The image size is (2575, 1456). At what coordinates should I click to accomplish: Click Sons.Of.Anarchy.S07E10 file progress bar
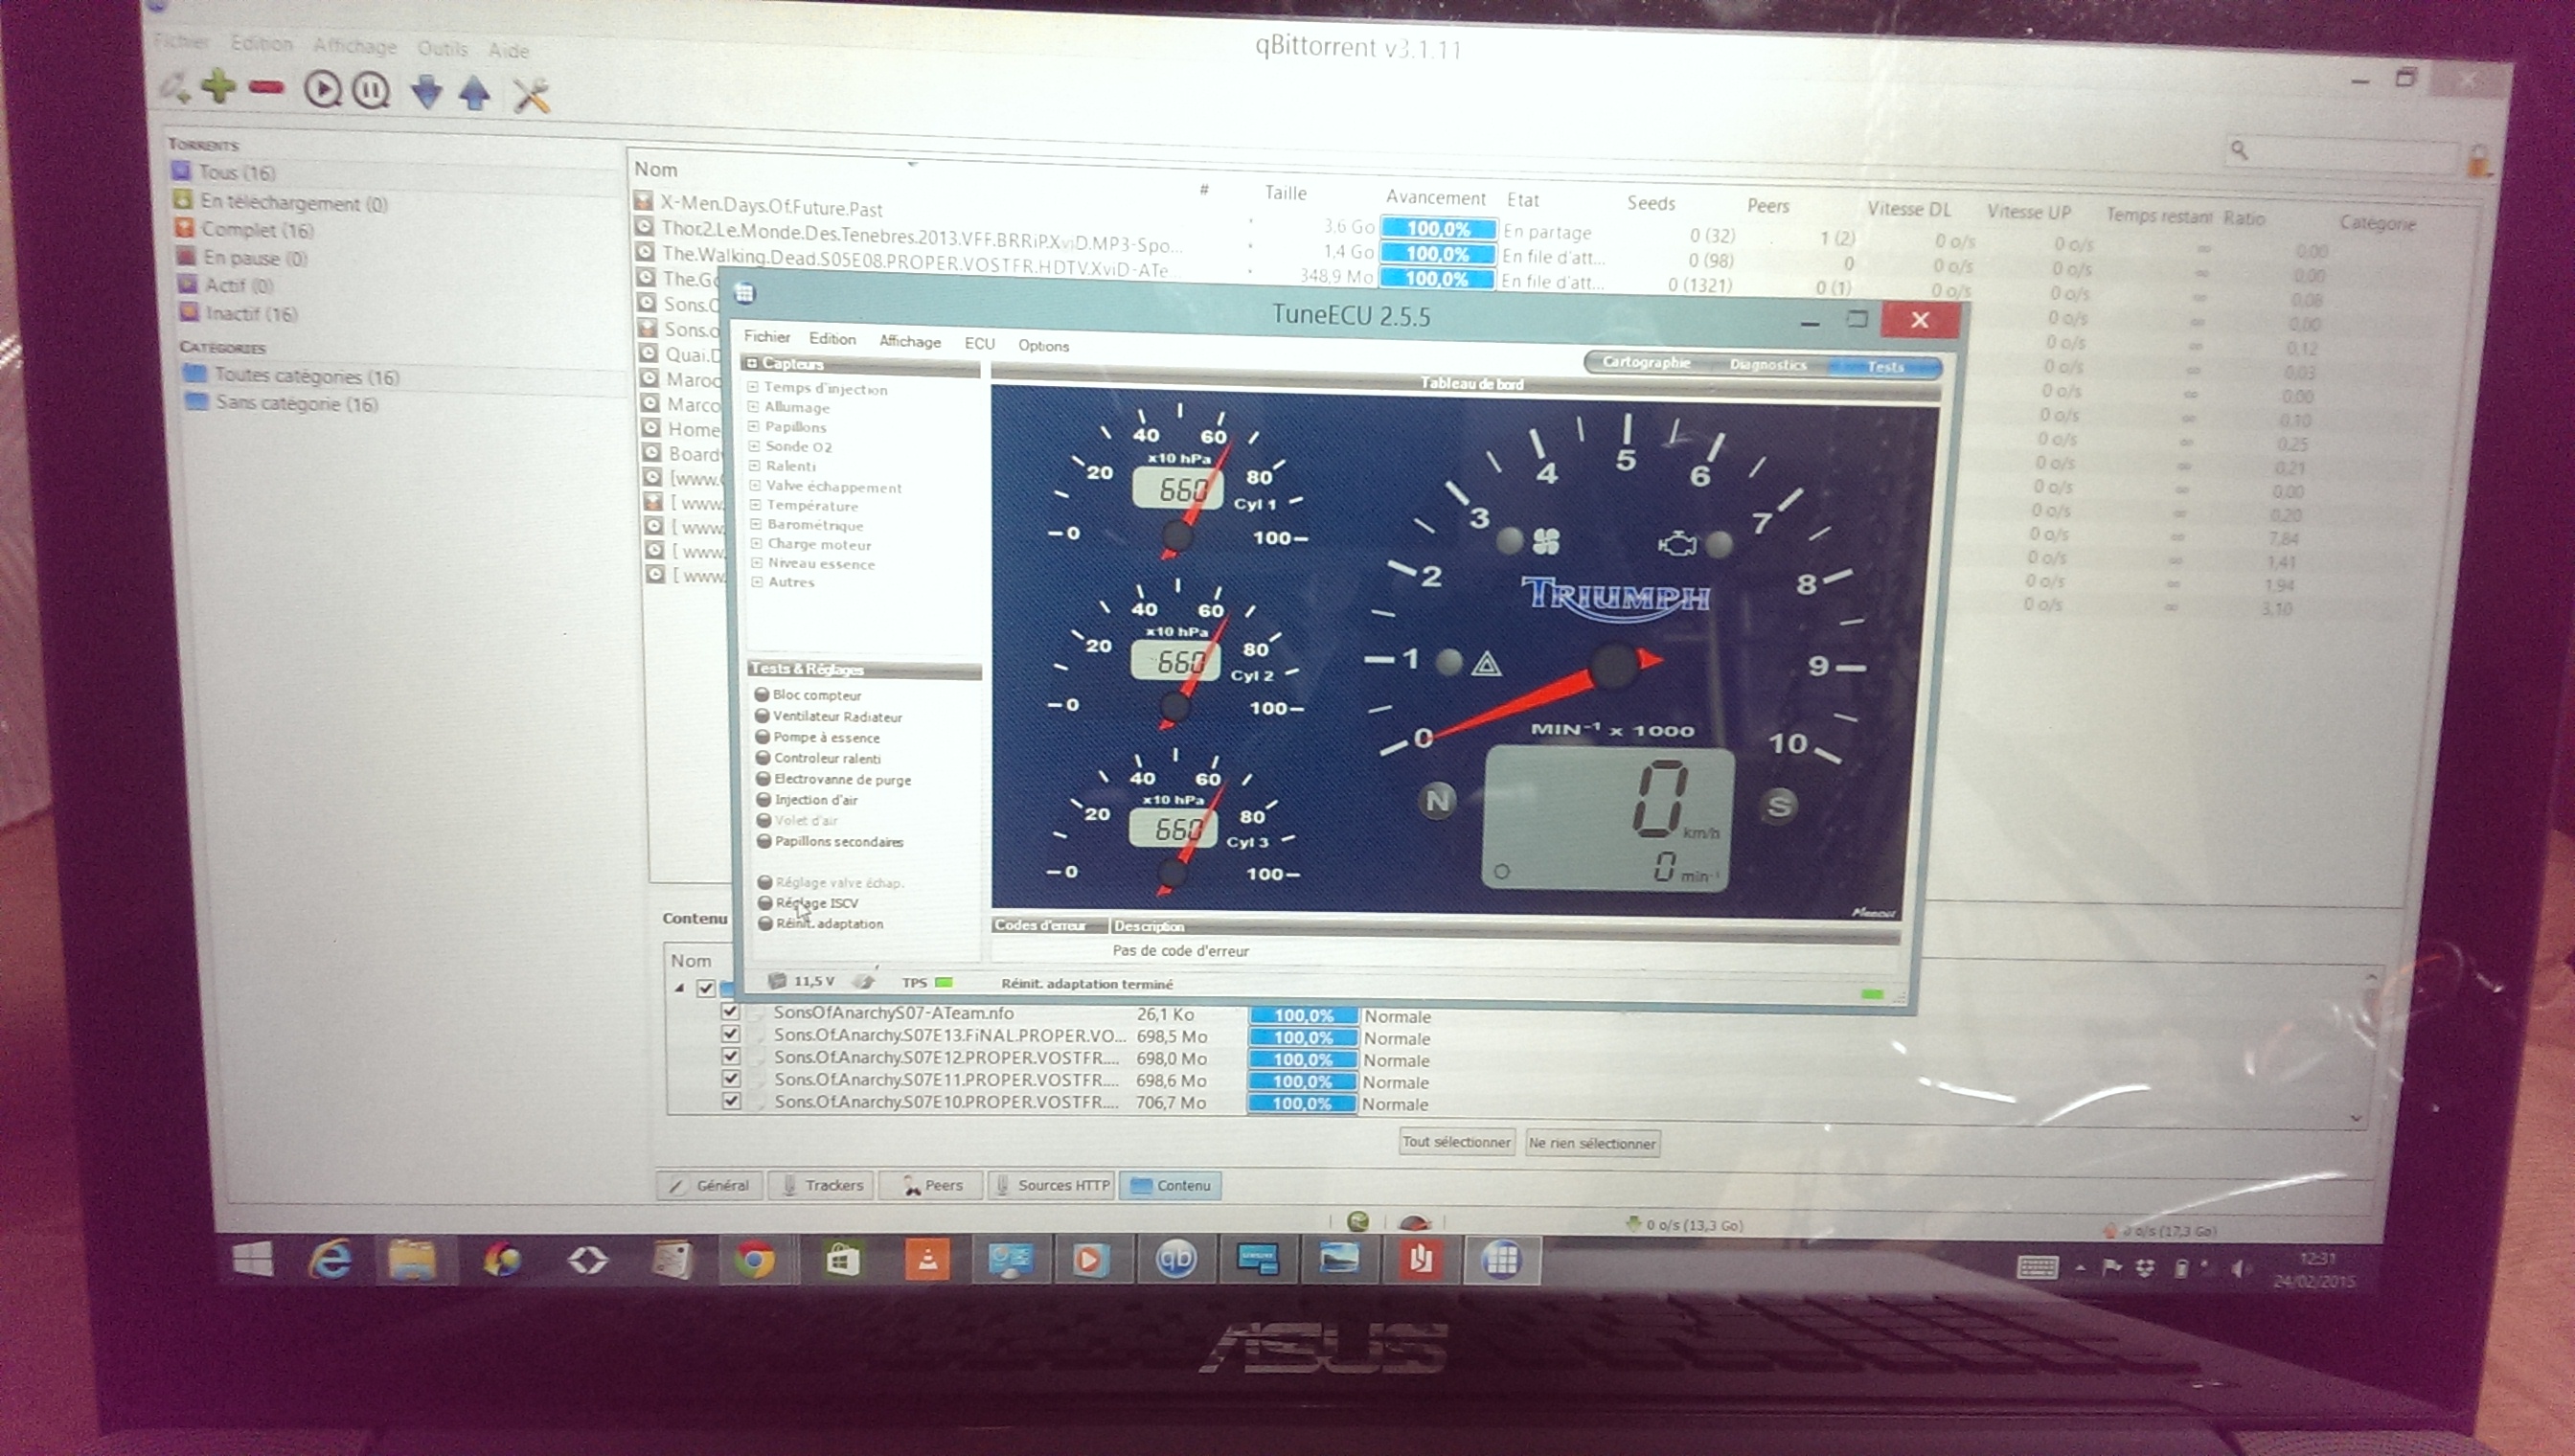1301,1103
